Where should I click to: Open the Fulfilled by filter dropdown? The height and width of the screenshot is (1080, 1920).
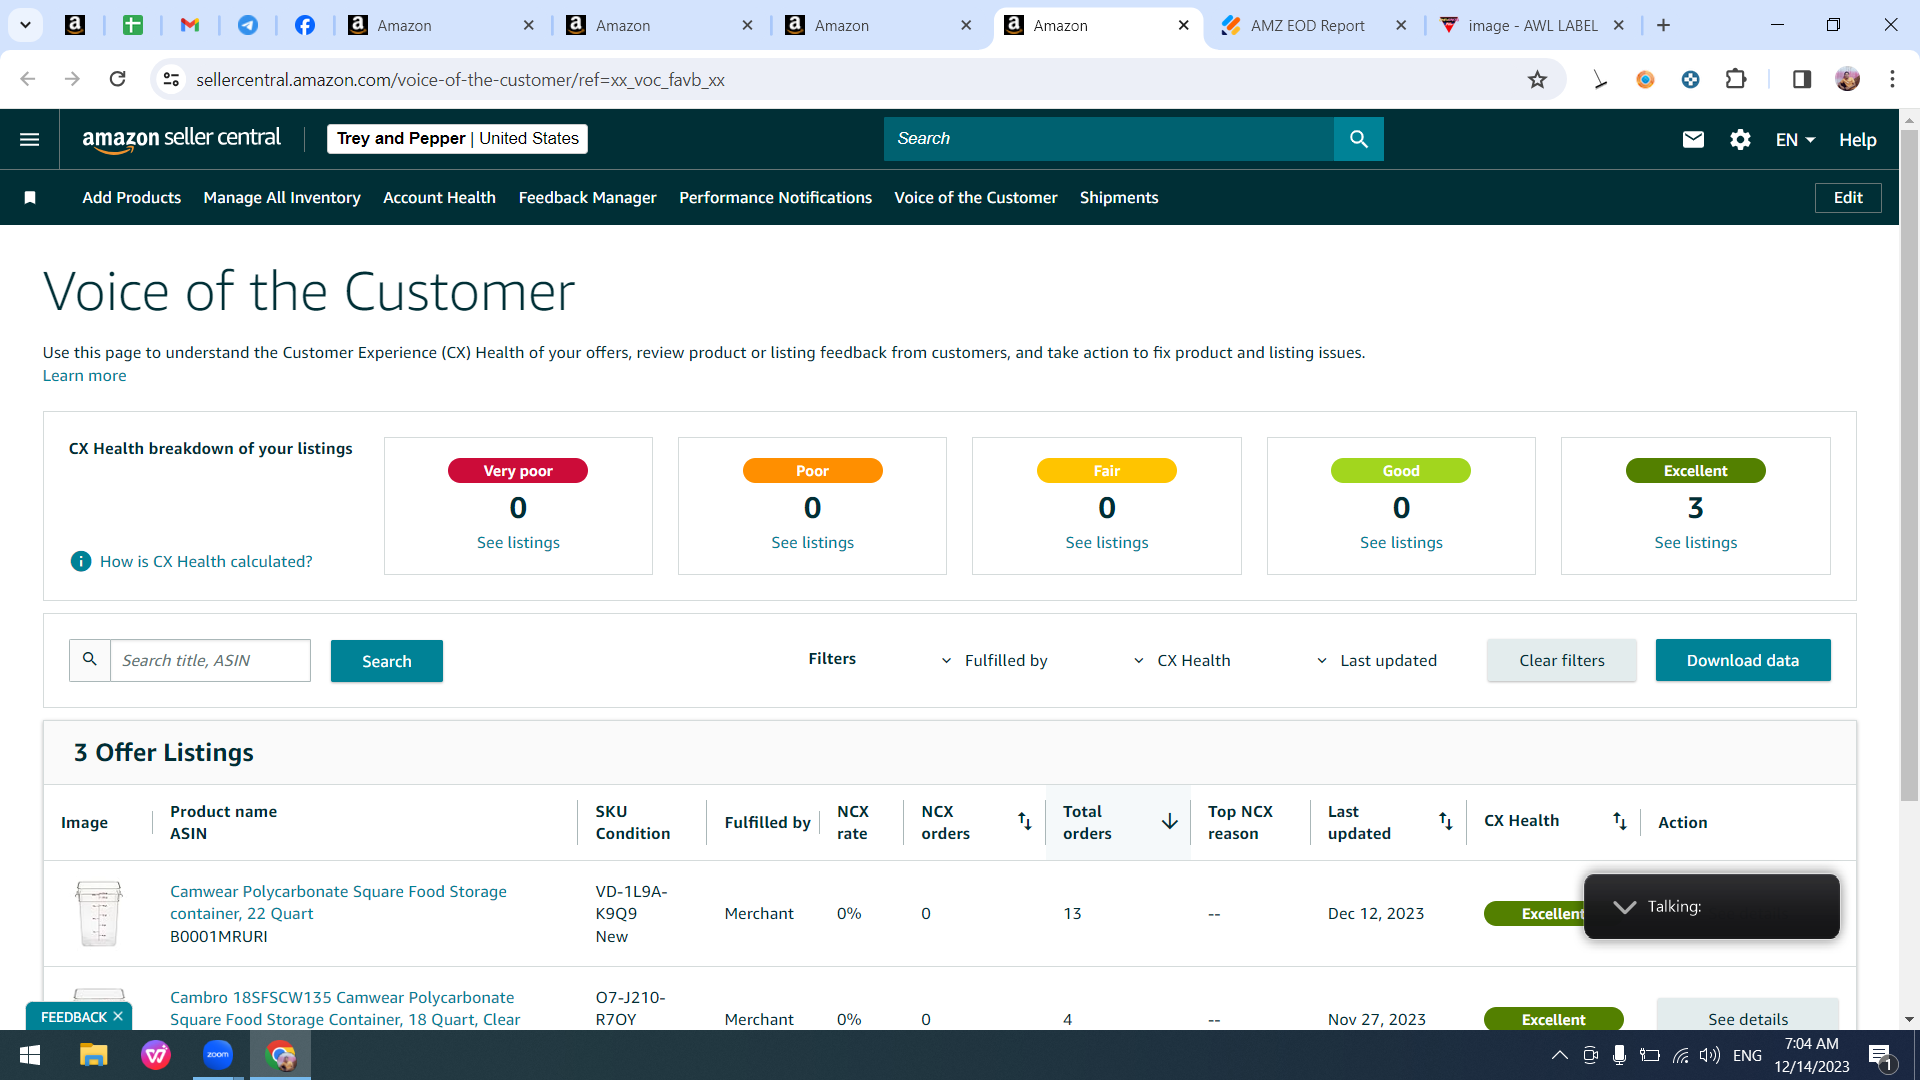pyautogui.click(x=995, y=660)
